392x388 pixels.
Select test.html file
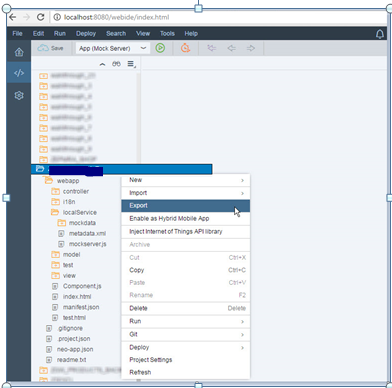74,318
